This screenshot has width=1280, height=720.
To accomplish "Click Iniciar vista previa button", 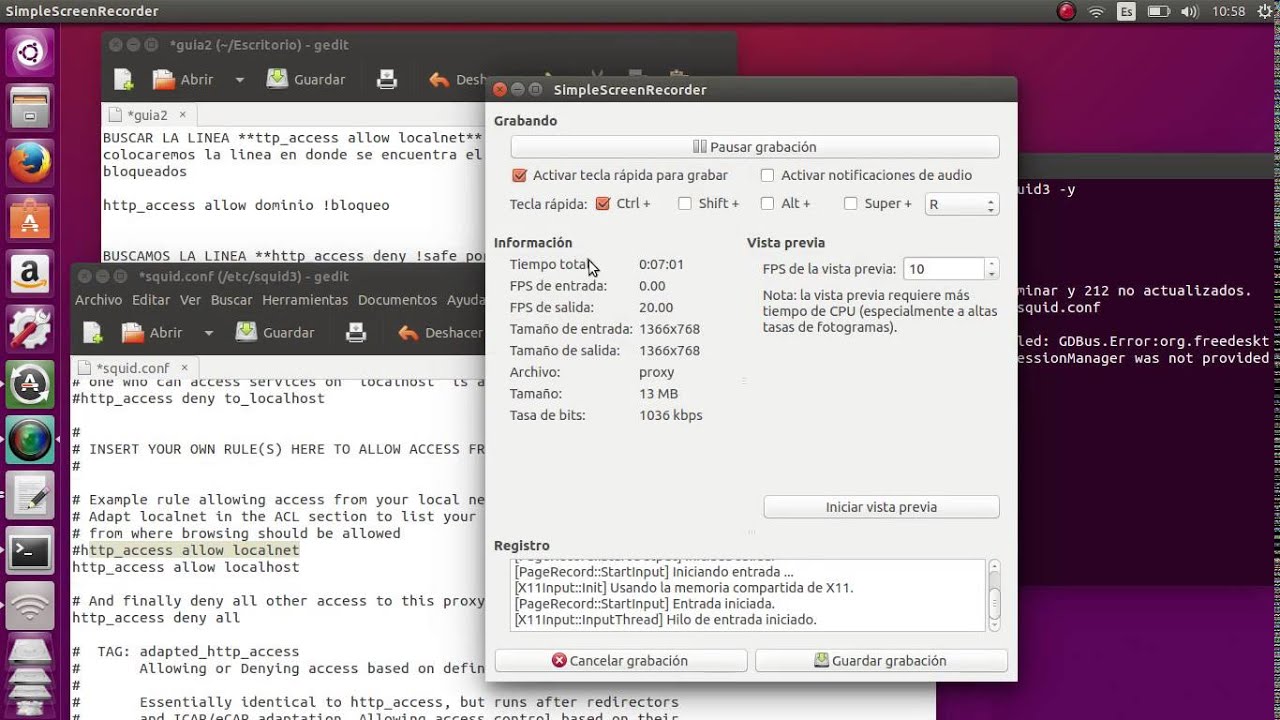I will coord(881,507).
